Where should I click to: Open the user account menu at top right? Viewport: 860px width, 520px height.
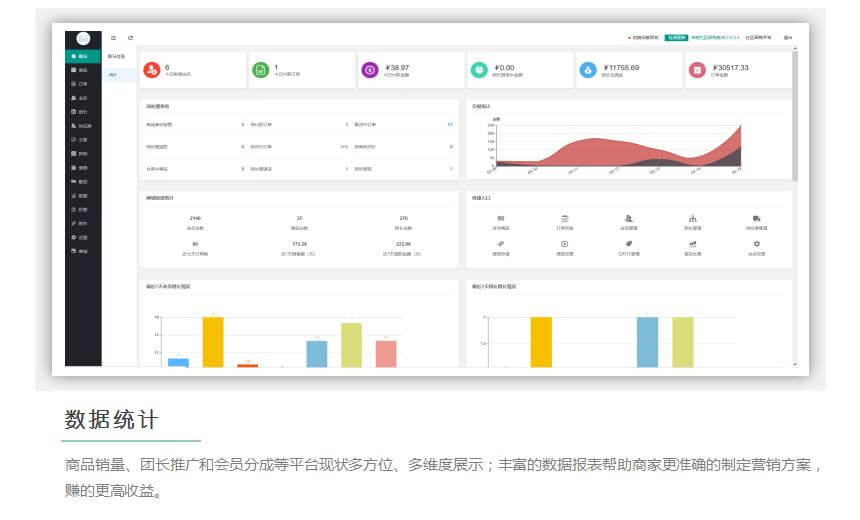[788, 37]
